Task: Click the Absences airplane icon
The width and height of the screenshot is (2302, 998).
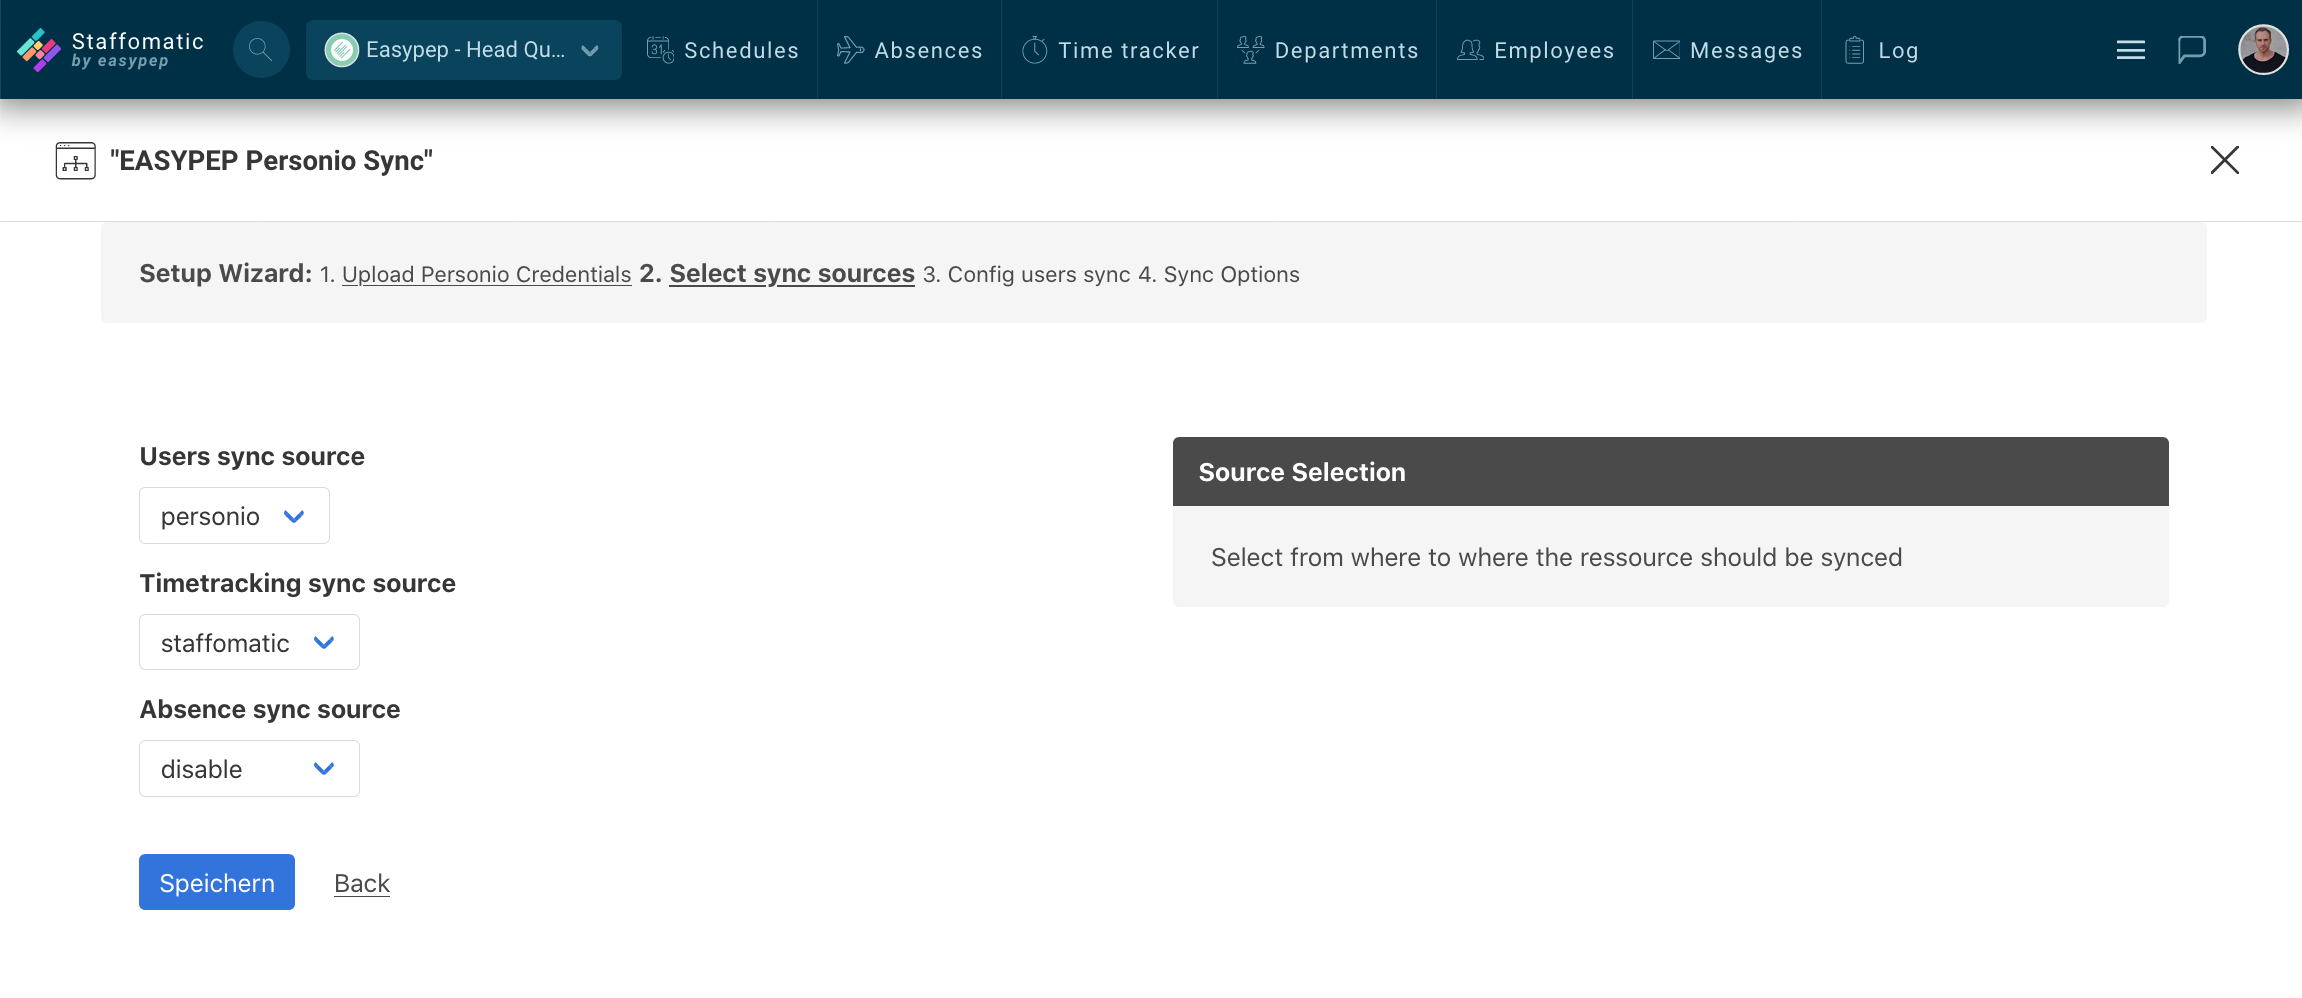Action: 850,50
